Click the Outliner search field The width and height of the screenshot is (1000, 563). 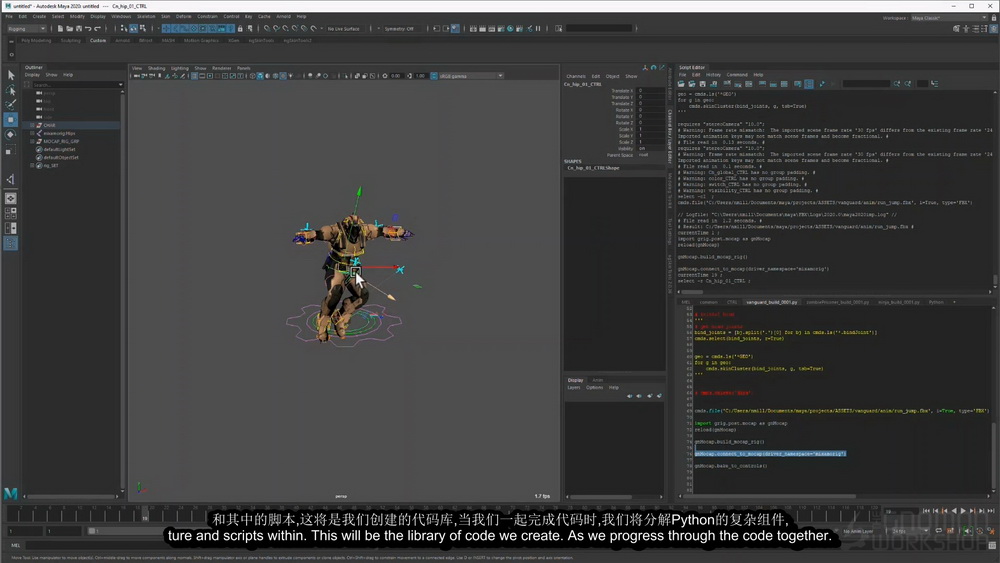(x=74, y=85)
